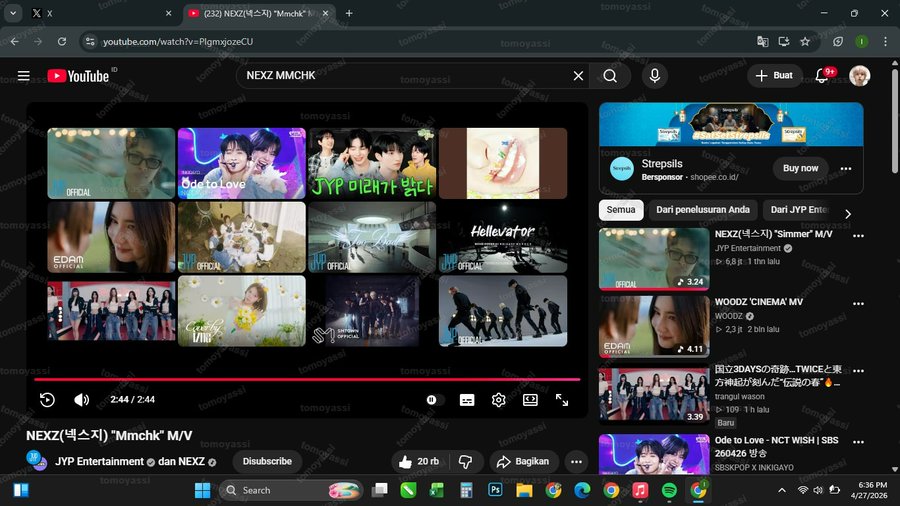Click the red video progress bar
The image size is (900, 506).
307,379
